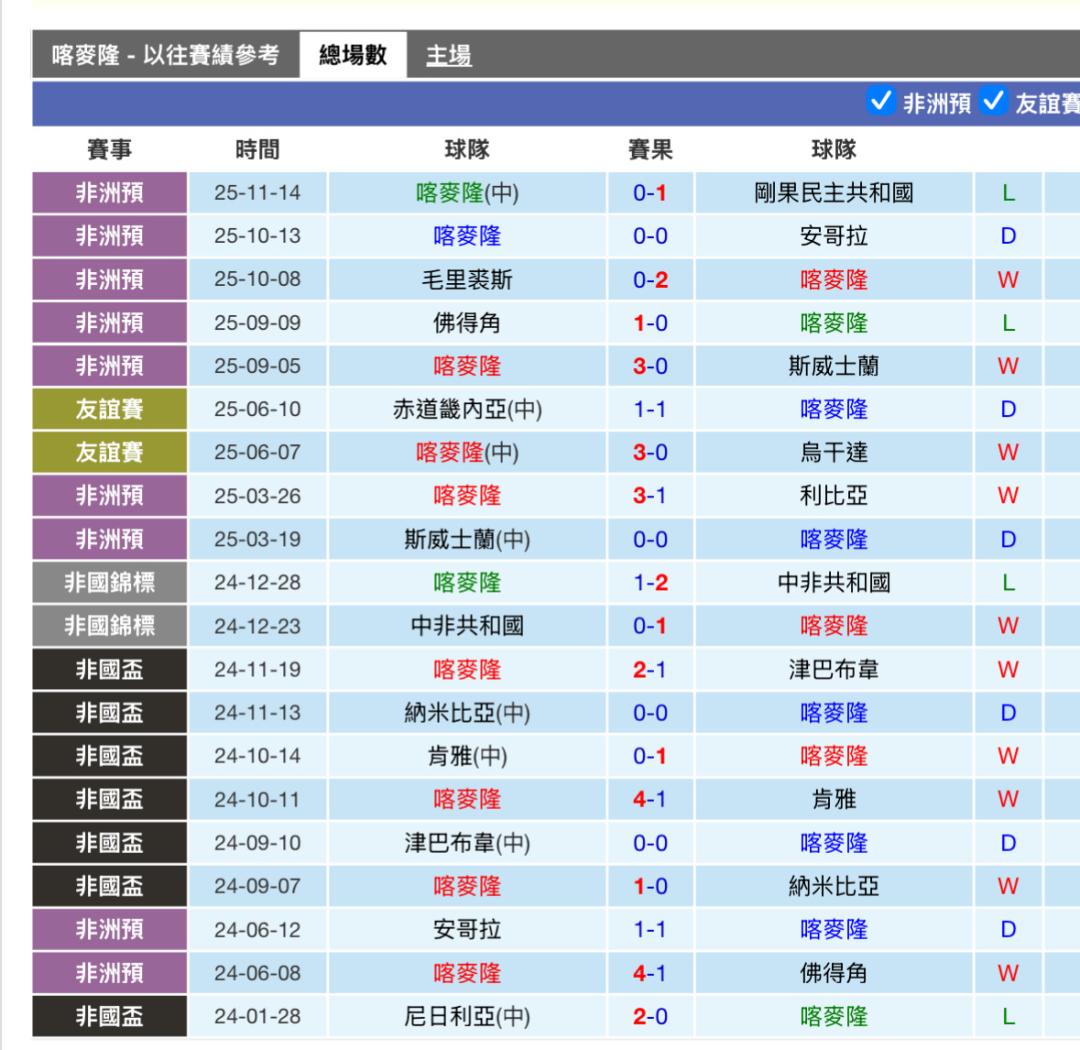
Task: Toggle the 友誼賽 filter checkbox
Action: point(993,103)
